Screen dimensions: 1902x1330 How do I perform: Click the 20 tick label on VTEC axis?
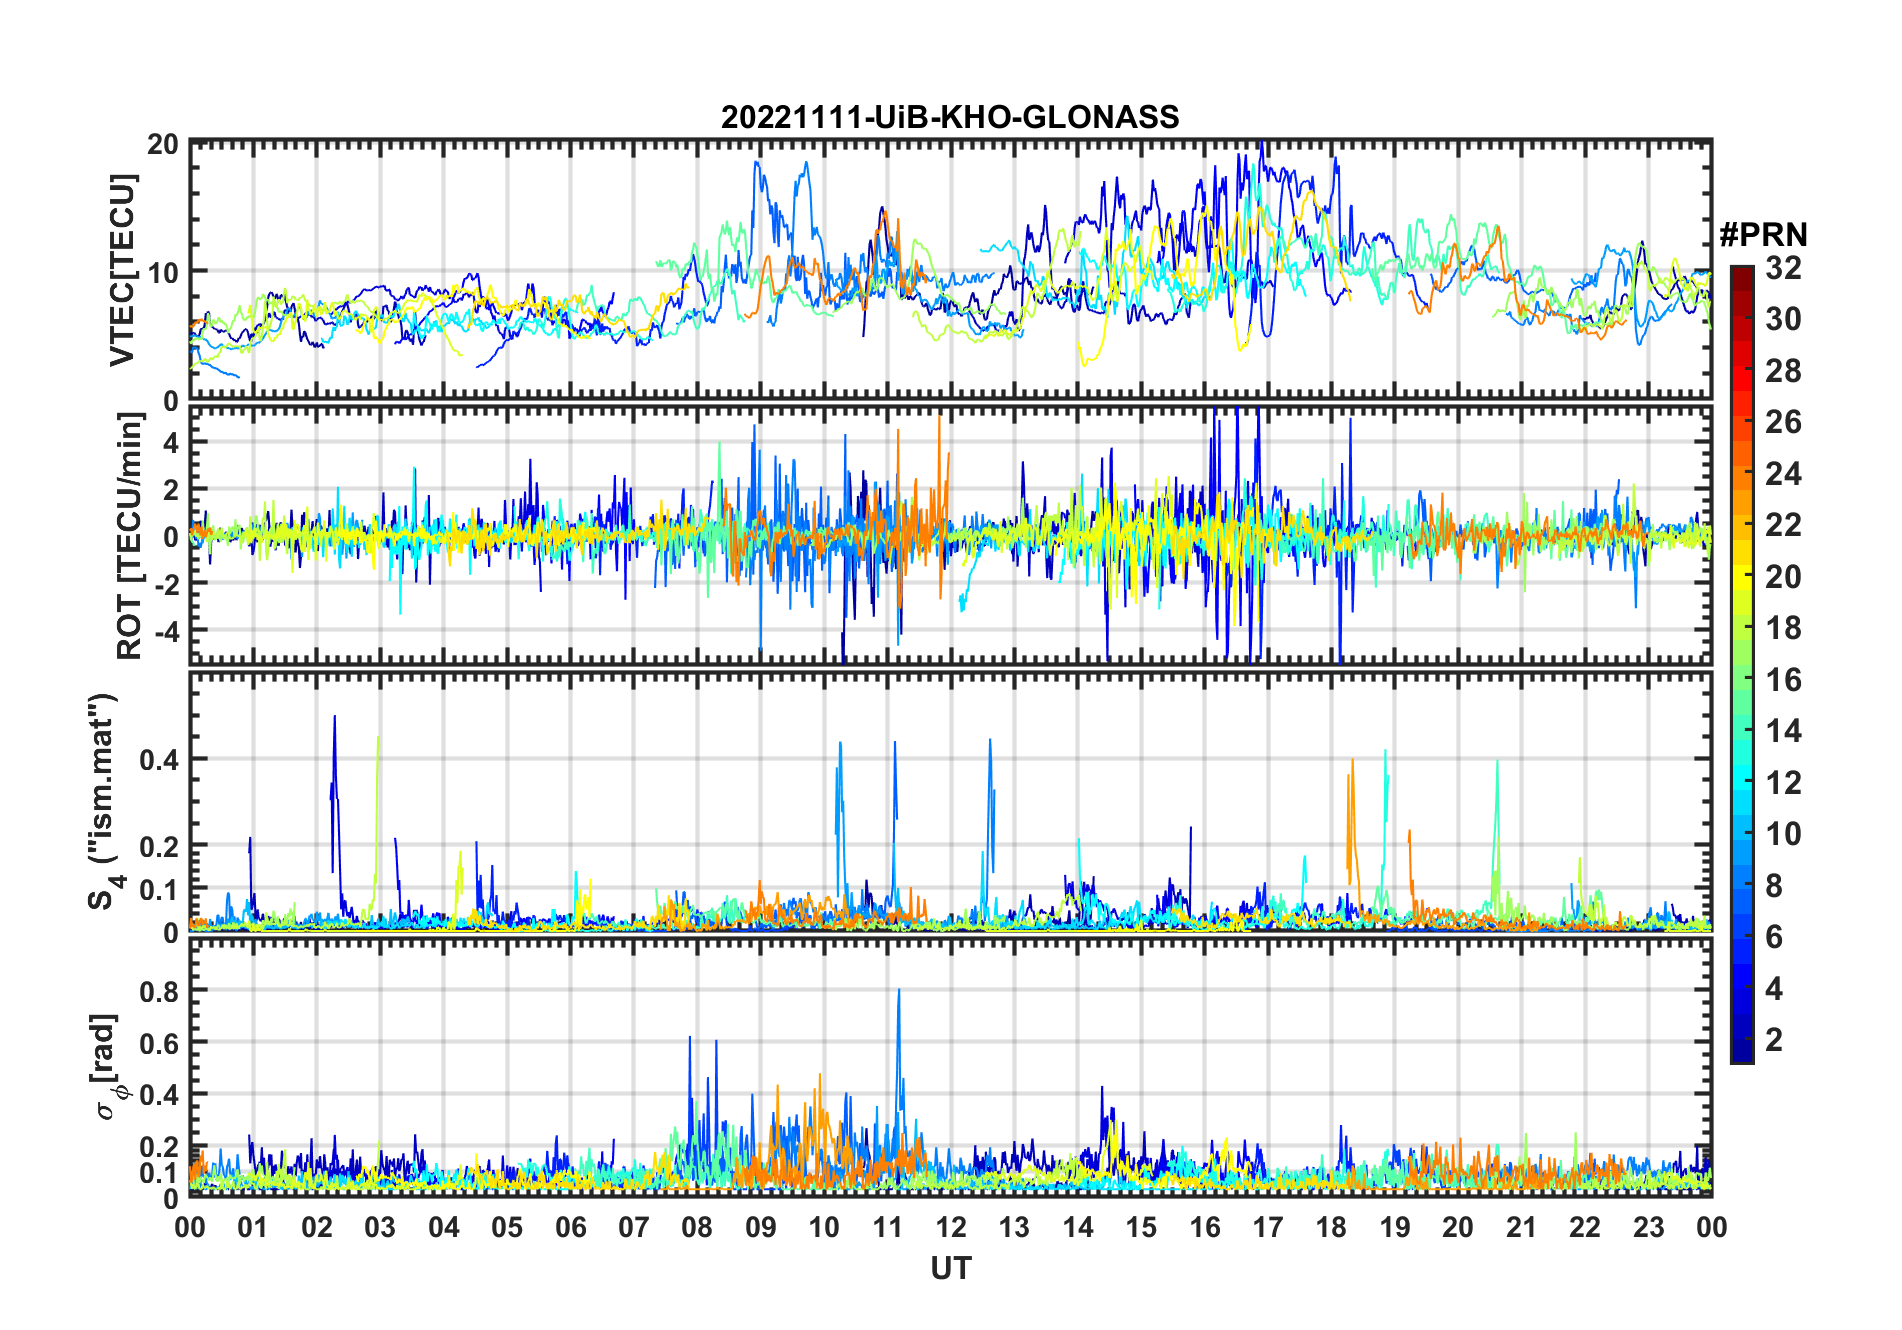click(163, 144)
